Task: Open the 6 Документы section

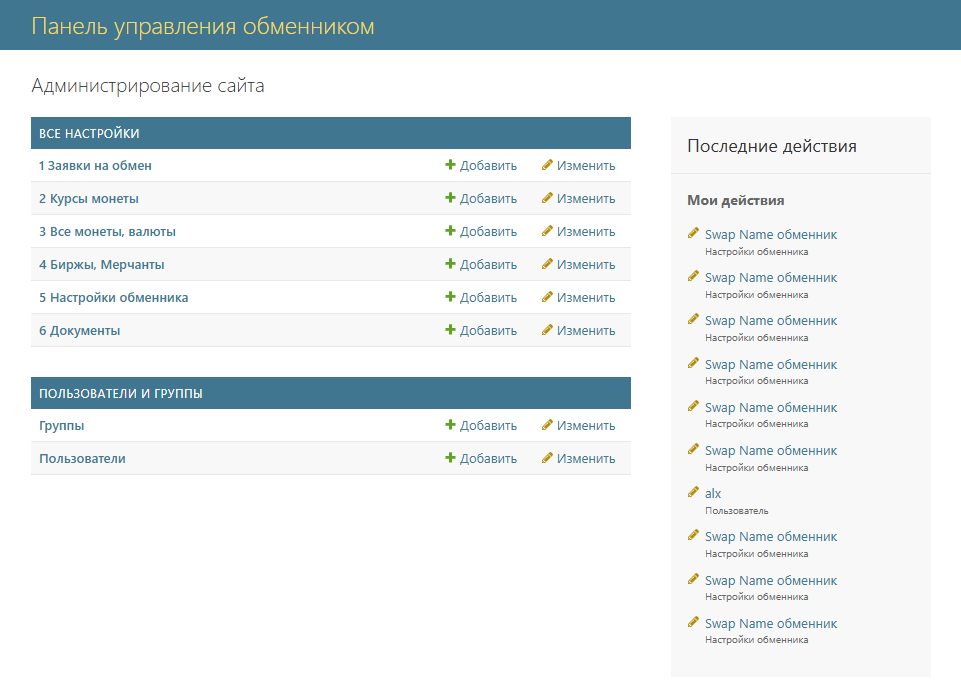Action: [x=79, y=331]
